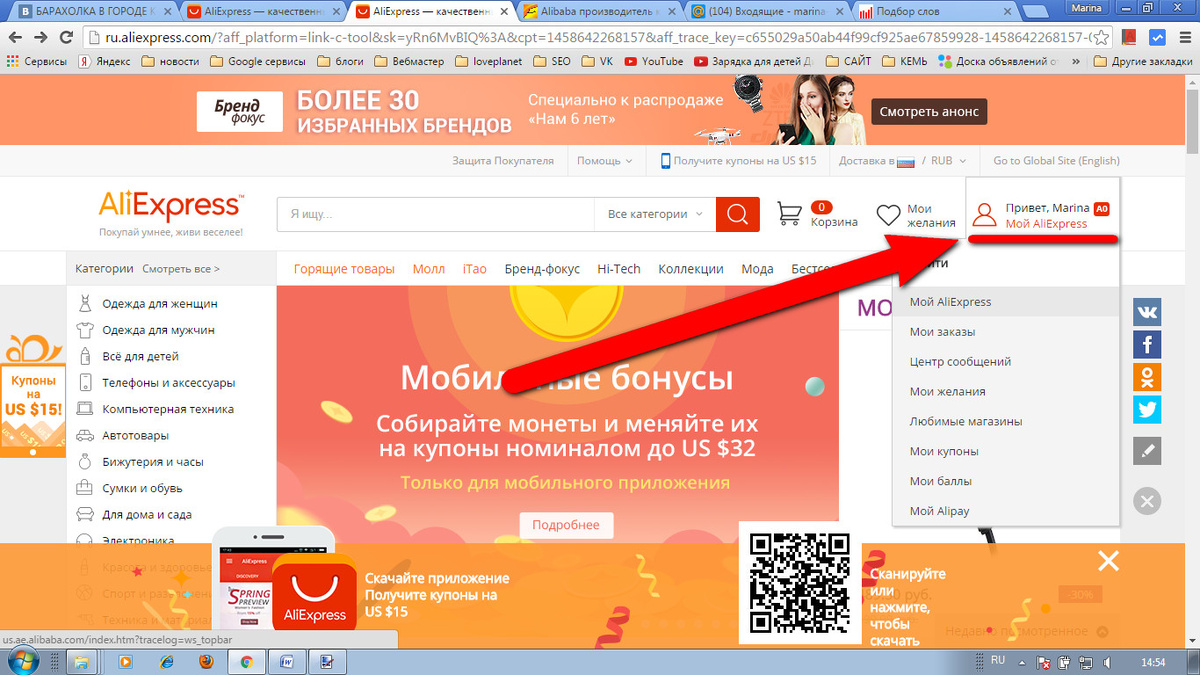This screenshot has width=1200, height=675.
Task: Bookmark page with the star icon
Action: click(1100, 38)
